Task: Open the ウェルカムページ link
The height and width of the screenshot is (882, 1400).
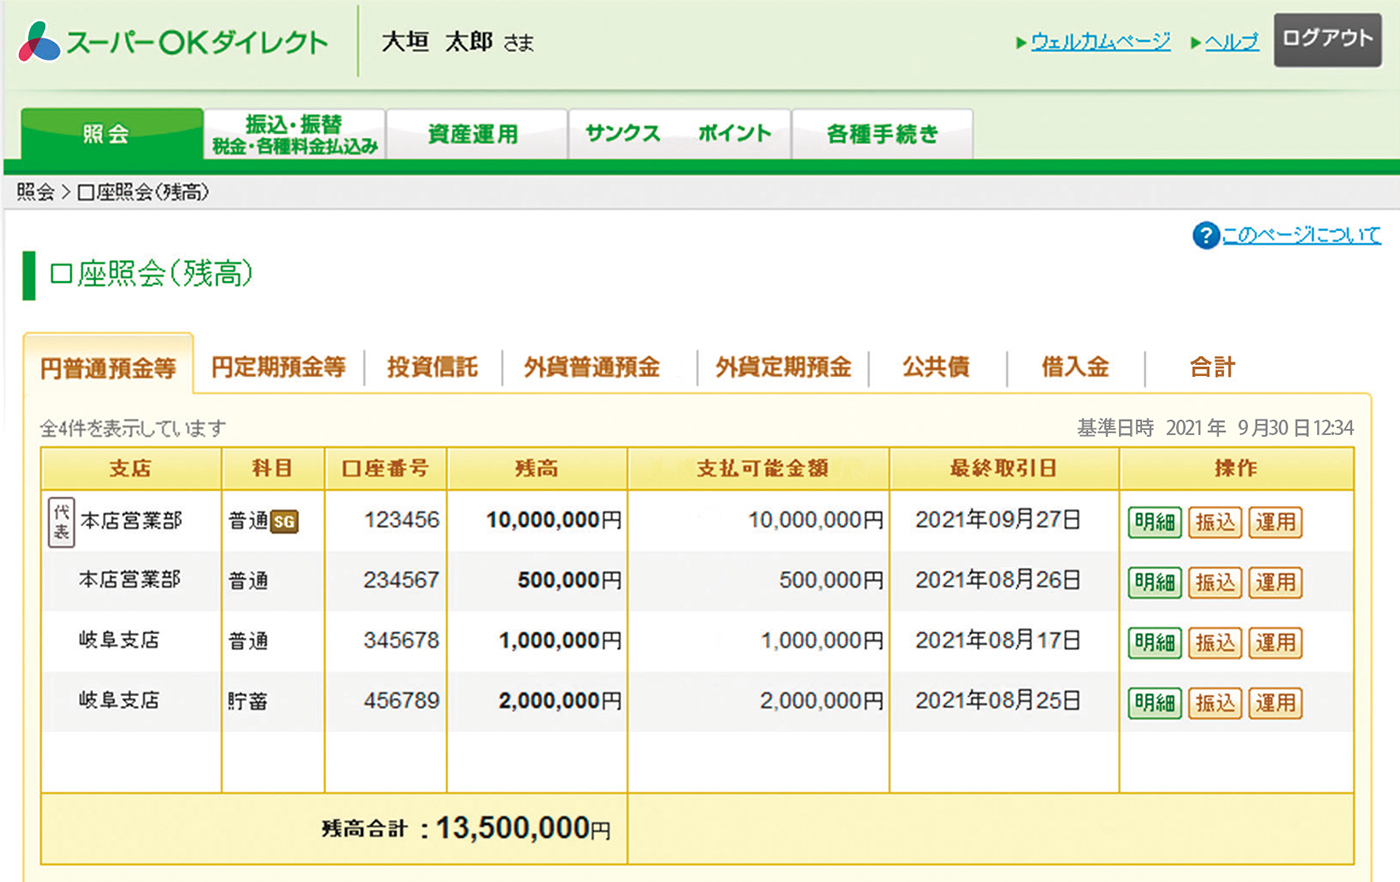Action: point(1100,42)
